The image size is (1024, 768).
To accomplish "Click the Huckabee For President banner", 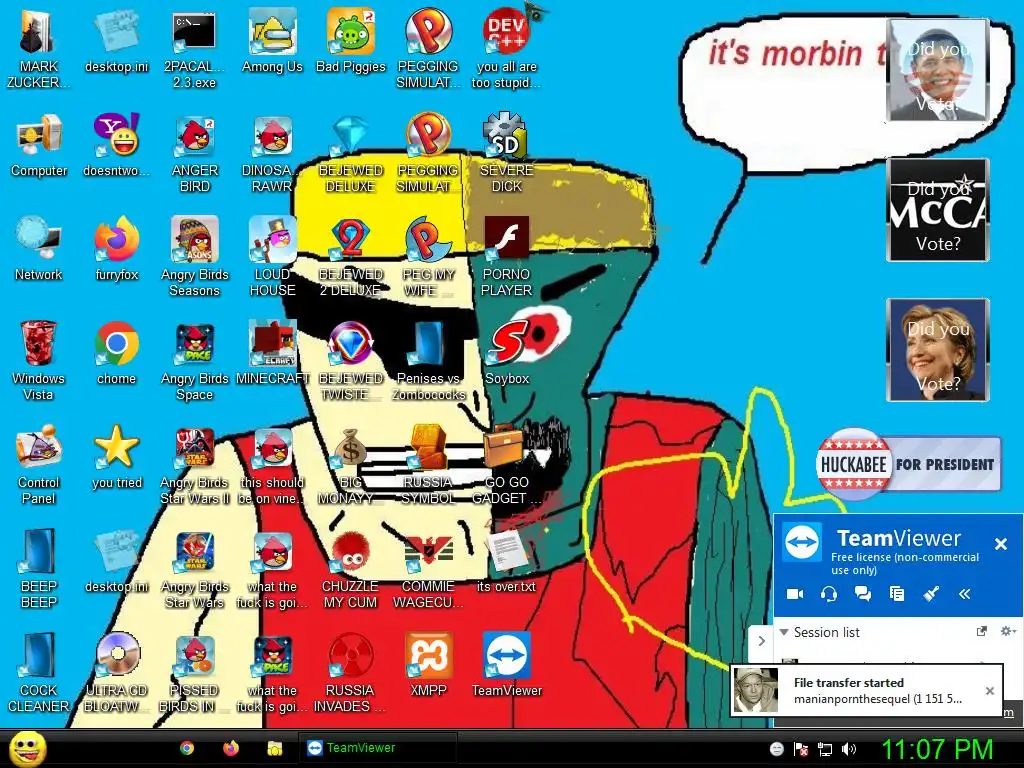I will (908, 464).
